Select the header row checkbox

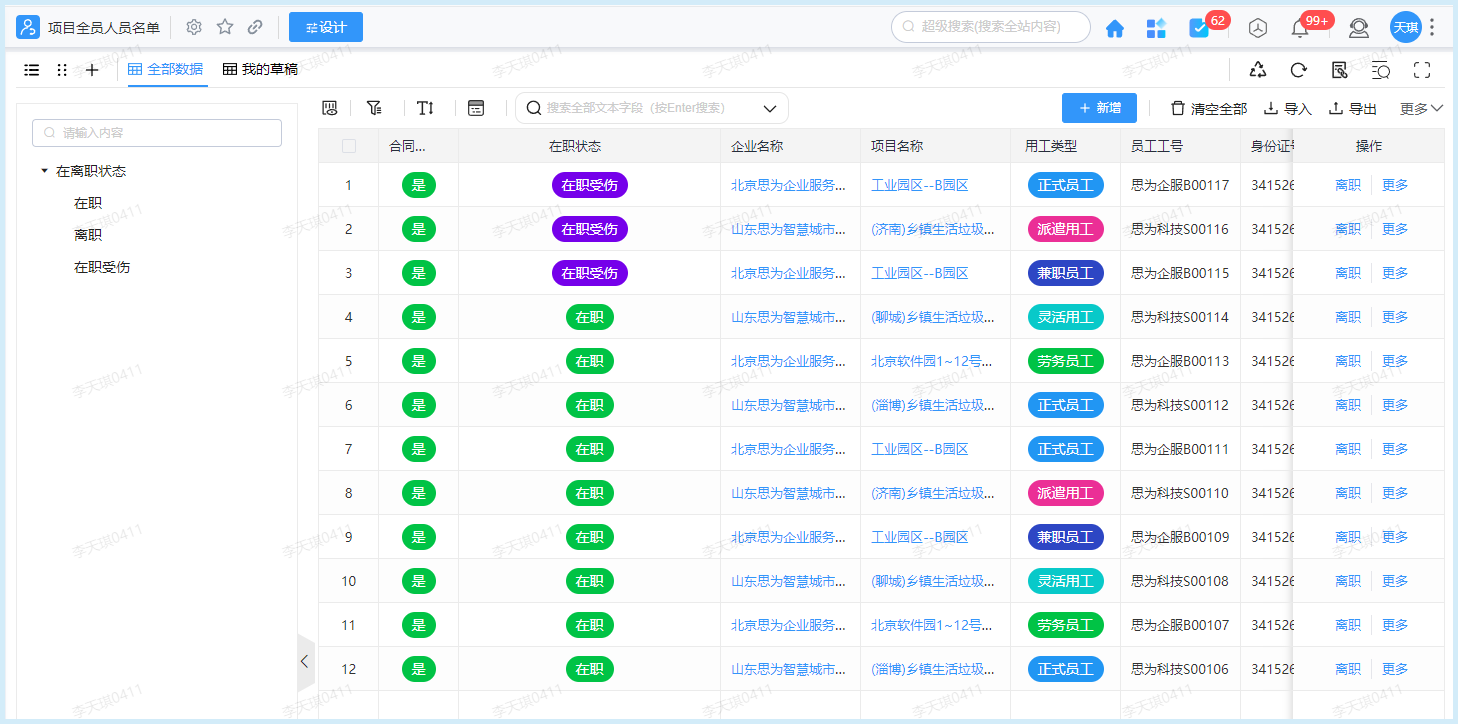click(349, 145)
